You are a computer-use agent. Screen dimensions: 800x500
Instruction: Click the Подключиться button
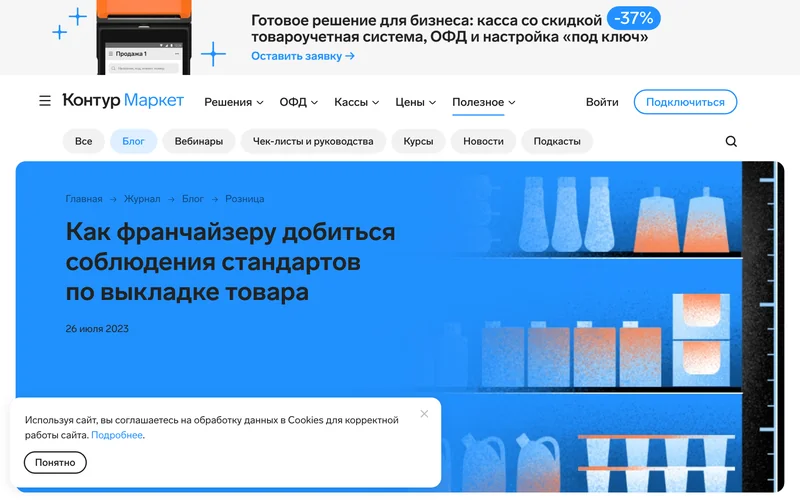[685, 102]
